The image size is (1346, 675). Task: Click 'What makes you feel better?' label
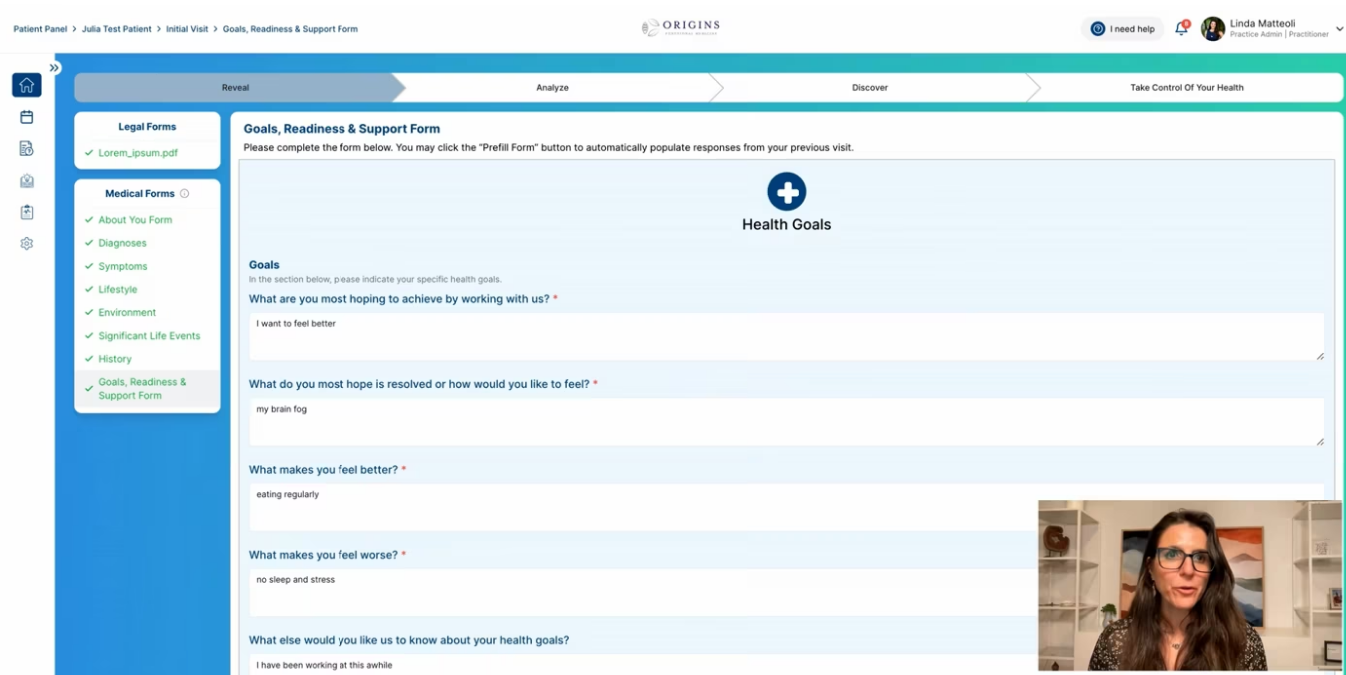point(323,470)
